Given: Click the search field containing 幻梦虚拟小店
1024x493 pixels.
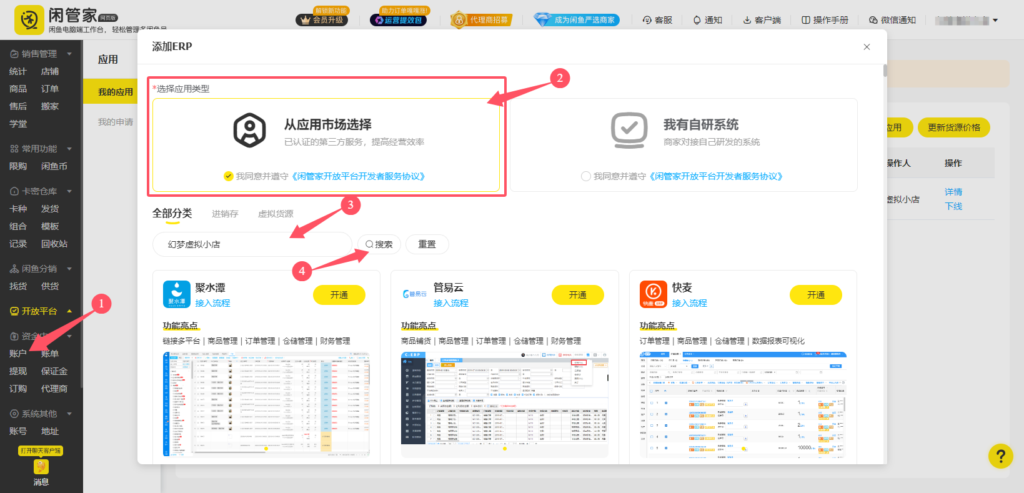Looking at the screenshot, I should [252, 244].
